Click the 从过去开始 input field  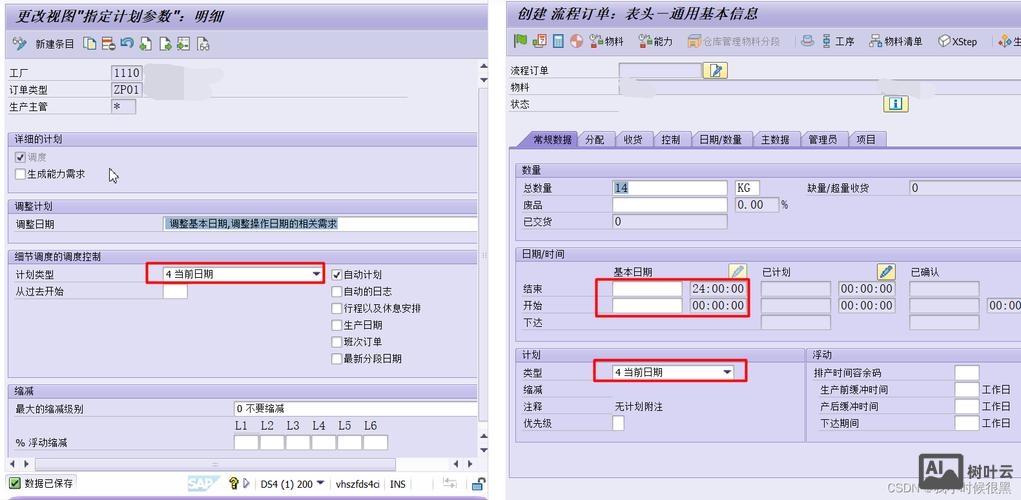175,292
